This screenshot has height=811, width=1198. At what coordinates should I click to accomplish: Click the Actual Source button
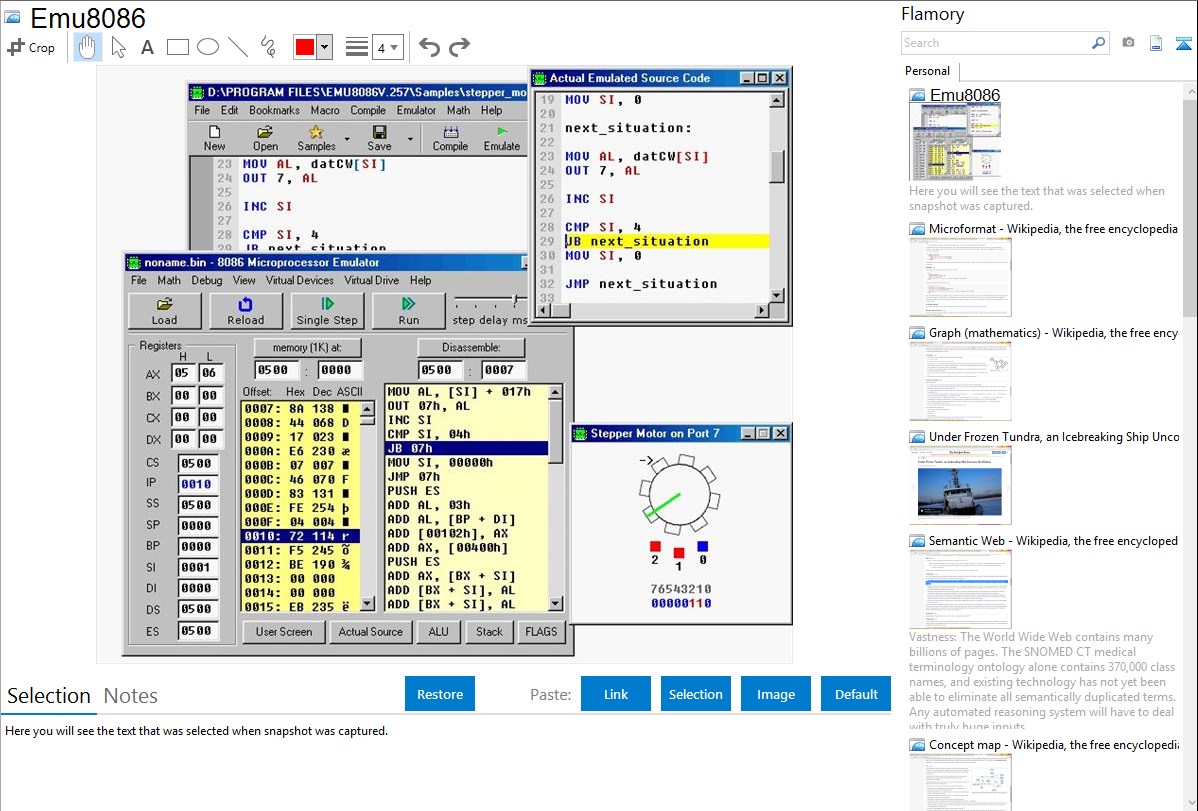(371, 632)
